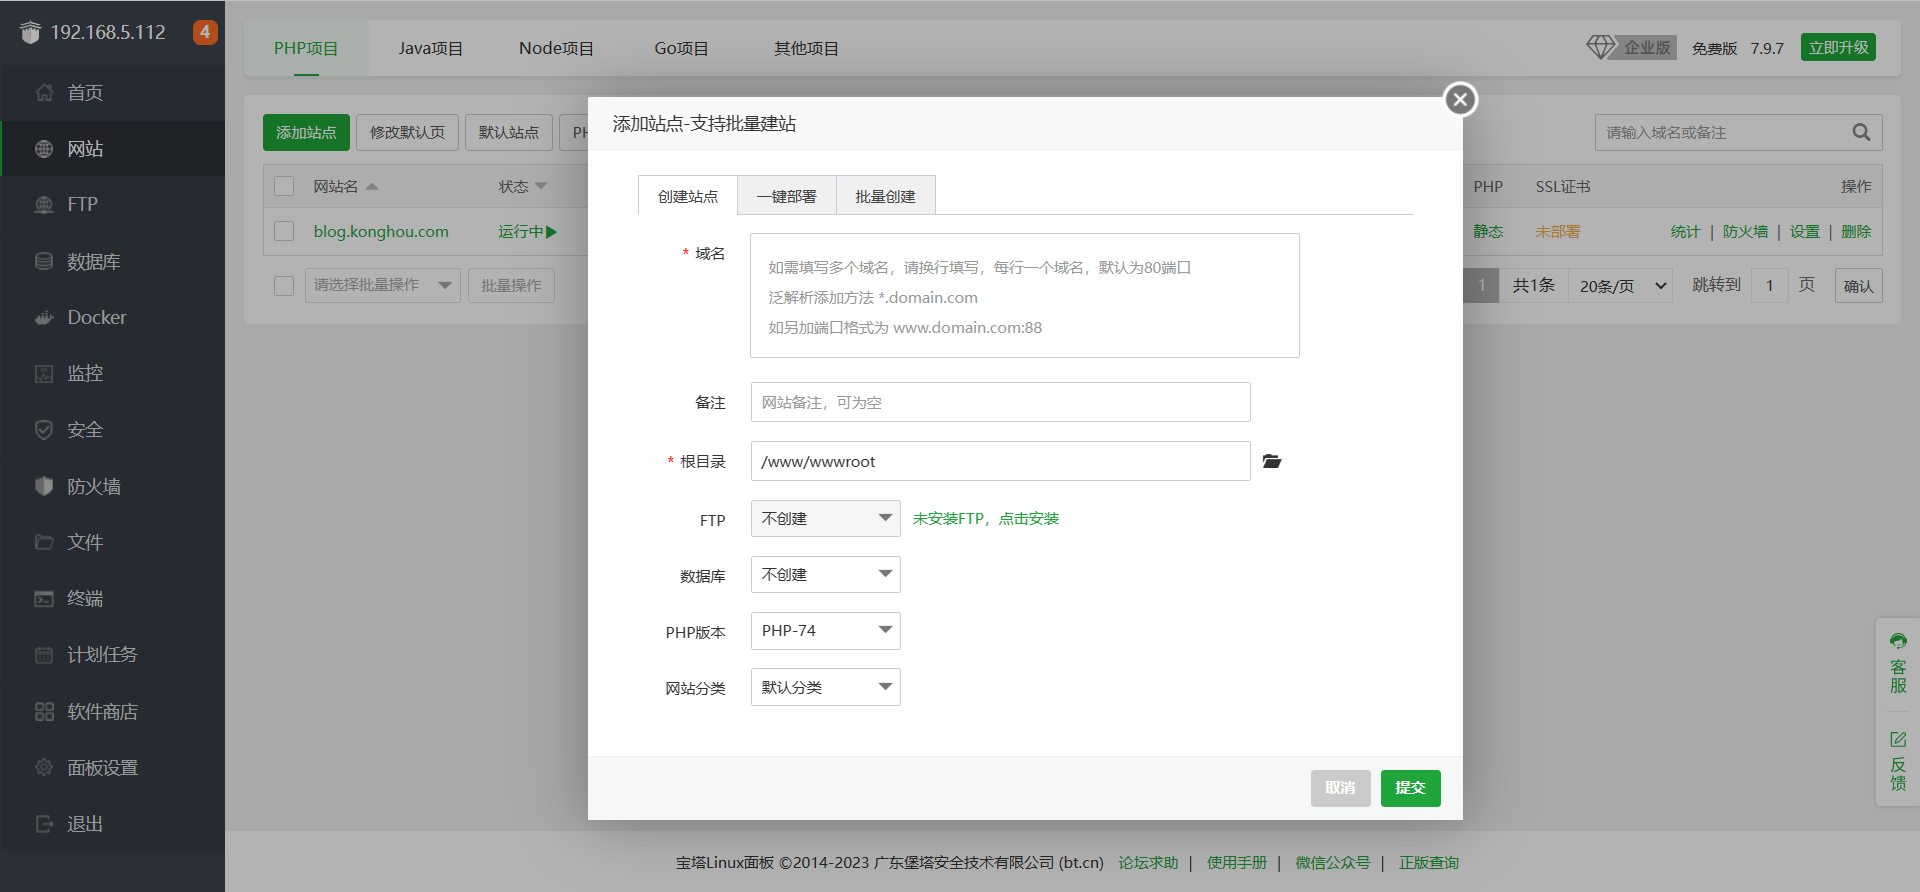This screenshot has width=1920, height=892.
Task: Open the 默认分类 site category dropdown
Action: pos(826,687)
